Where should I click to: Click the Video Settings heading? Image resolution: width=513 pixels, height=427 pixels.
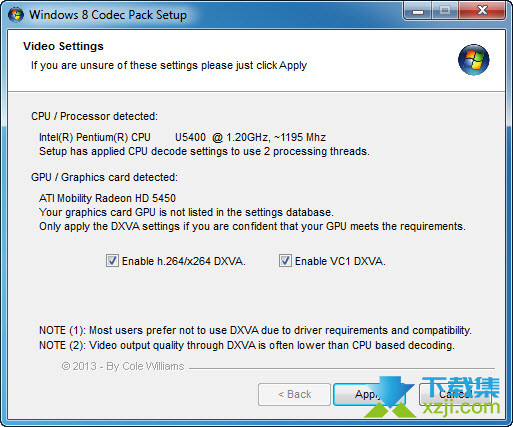(x=63, y=46)
